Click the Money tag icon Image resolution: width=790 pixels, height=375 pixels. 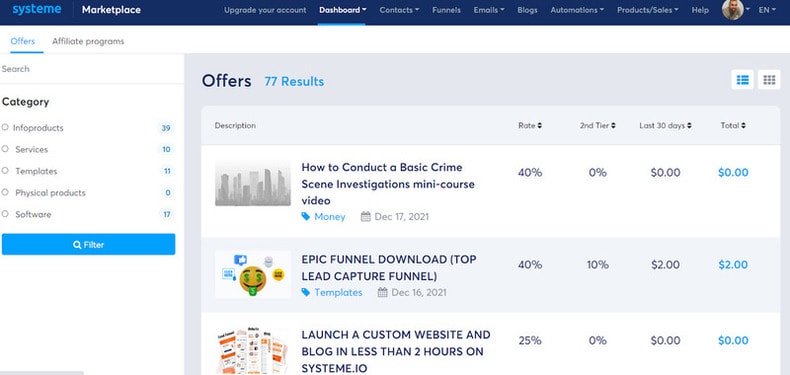coord(305,217)
